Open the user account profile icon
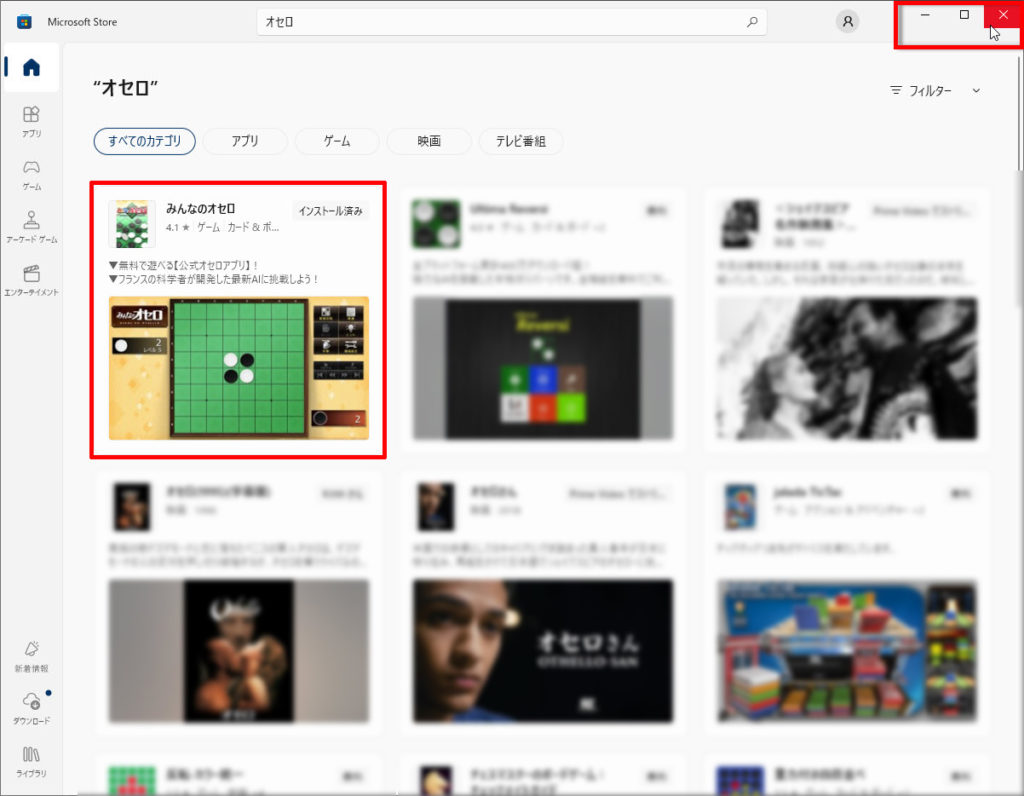1024x796 pixels. [x=848, y=22]
